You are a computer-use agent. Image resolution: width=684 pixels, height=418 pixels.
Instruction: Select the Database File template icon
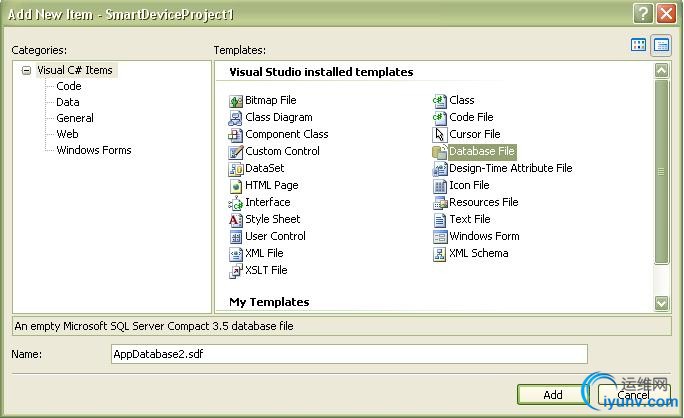coord(440,152)
